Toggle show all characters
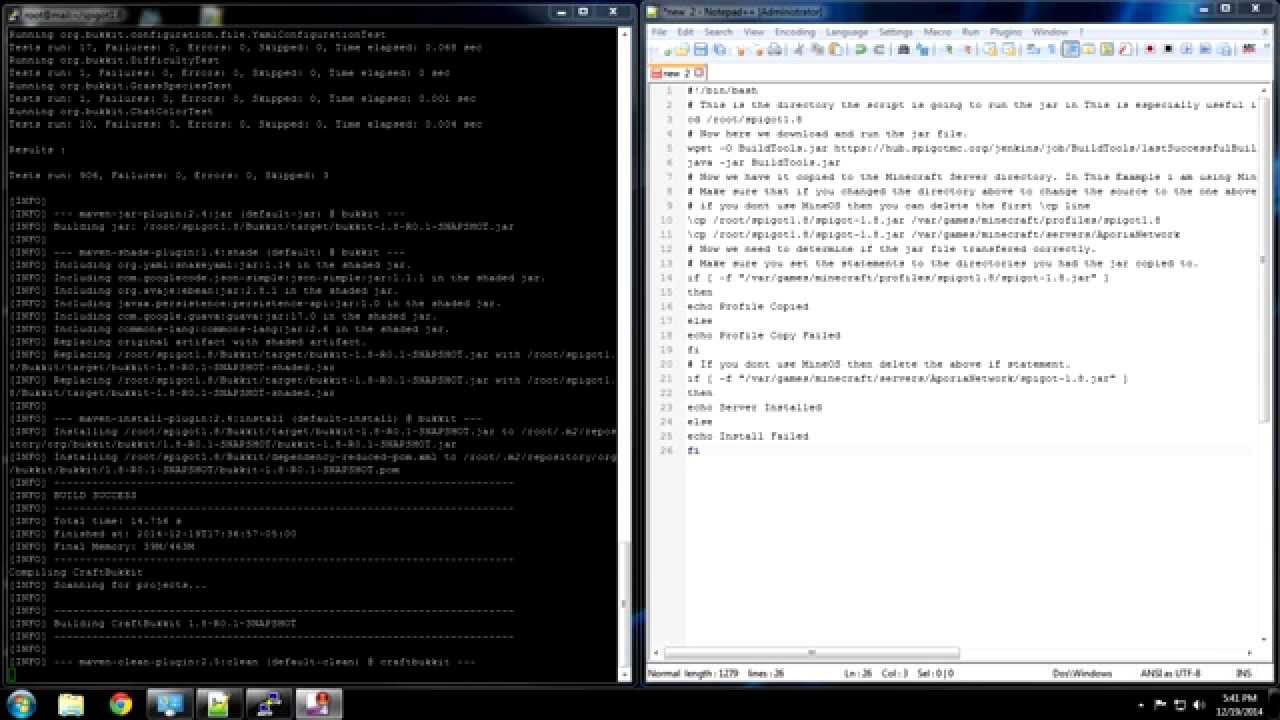This screenshot has height=720, width=1280. 1051,49
